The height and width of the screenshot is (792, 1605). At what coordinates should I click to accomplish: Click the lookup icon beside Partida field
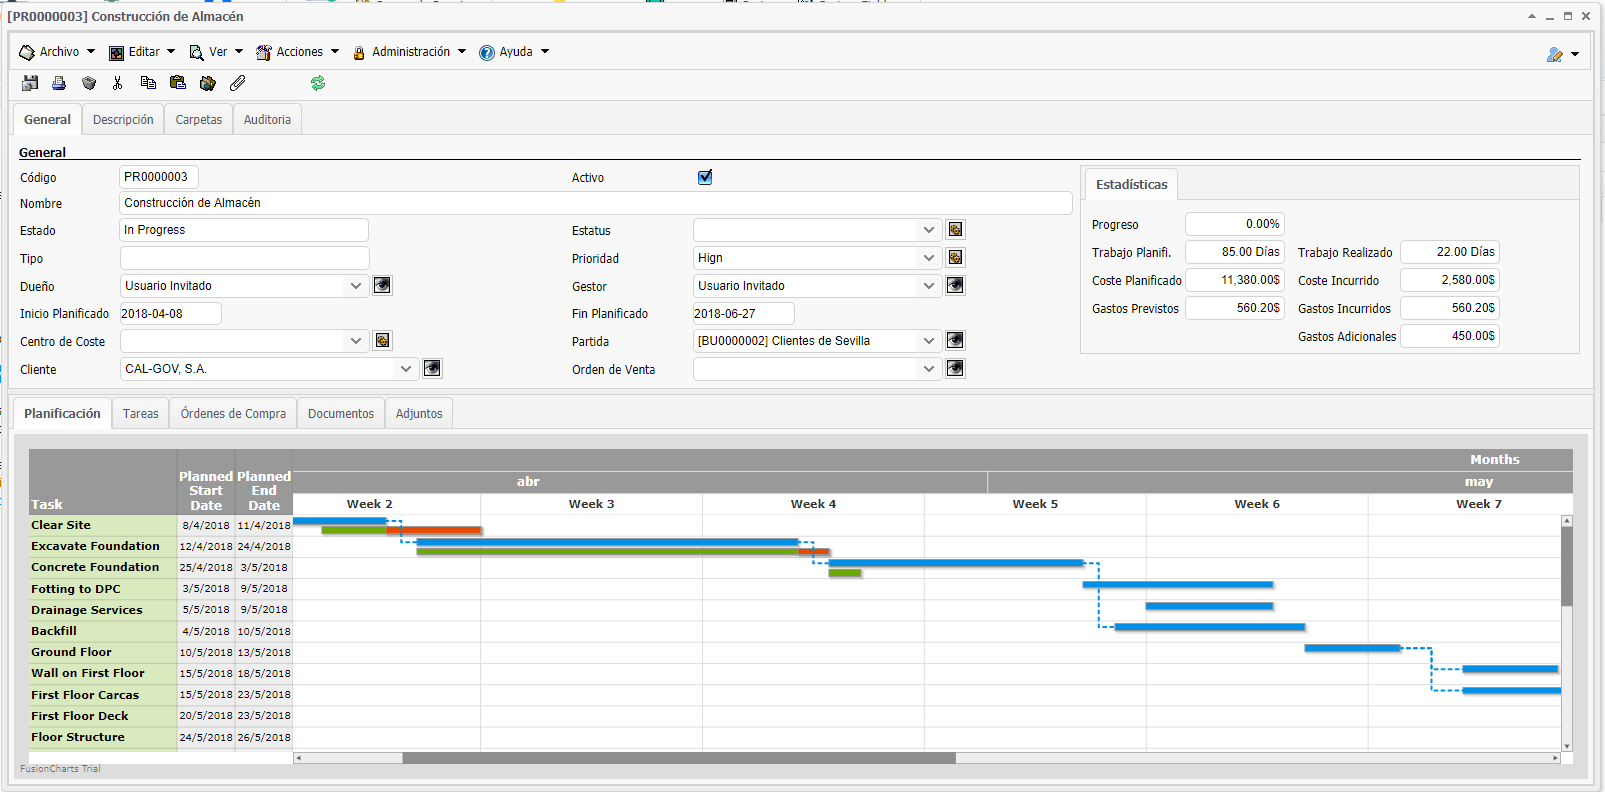coord(955,341)
